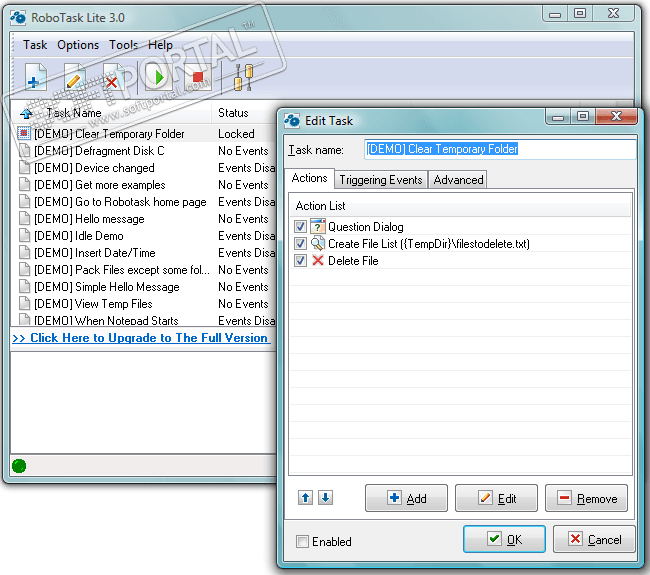The image size is (650, 575).
Task: Click the Create File List magnifier icon
Action: [318, 243]
